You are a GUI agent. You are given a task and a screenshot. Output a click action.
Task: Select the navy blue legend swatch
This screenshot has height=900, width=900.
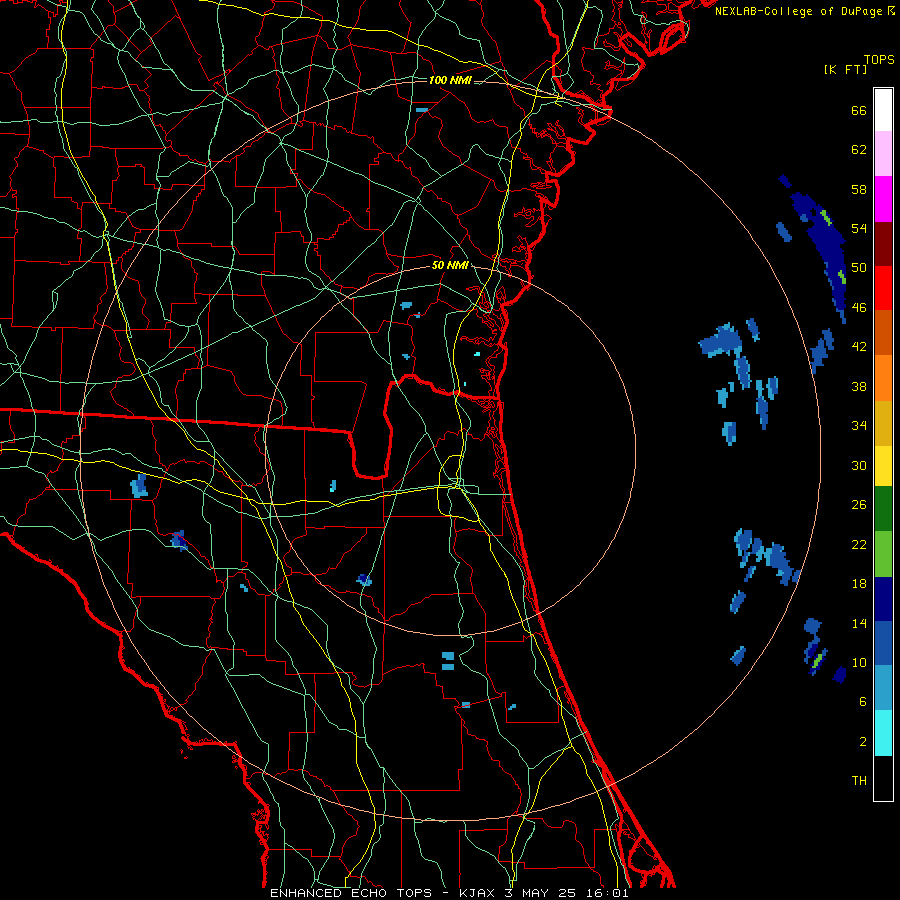coord(883,599)
